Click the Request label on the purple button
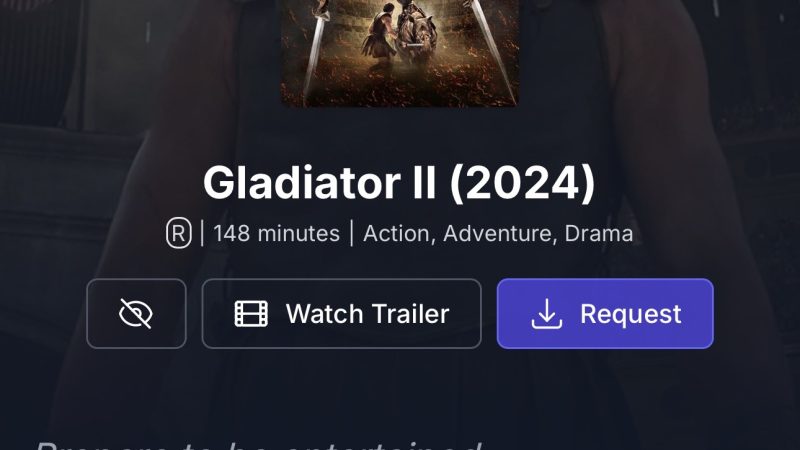800x450 pixels. coord(631,314)
